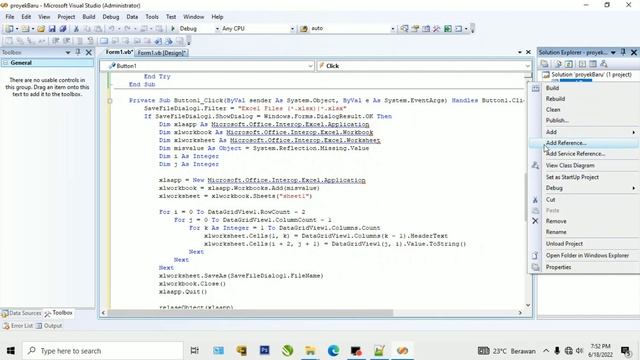Toggle auto-hide pin on Toolbox panel
The height and width of the screenshot is (360, 640).
(78, 52)
